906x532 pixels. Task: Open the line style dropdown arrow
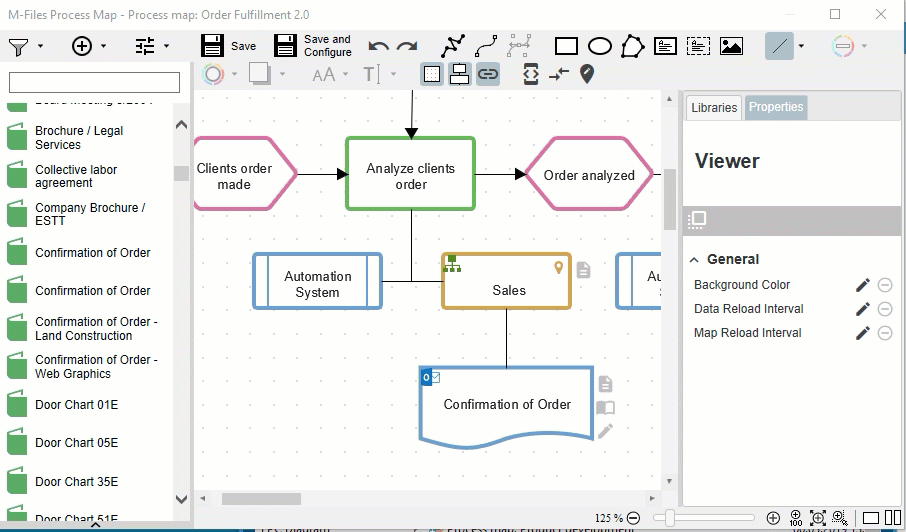click(x=801, y=46)
